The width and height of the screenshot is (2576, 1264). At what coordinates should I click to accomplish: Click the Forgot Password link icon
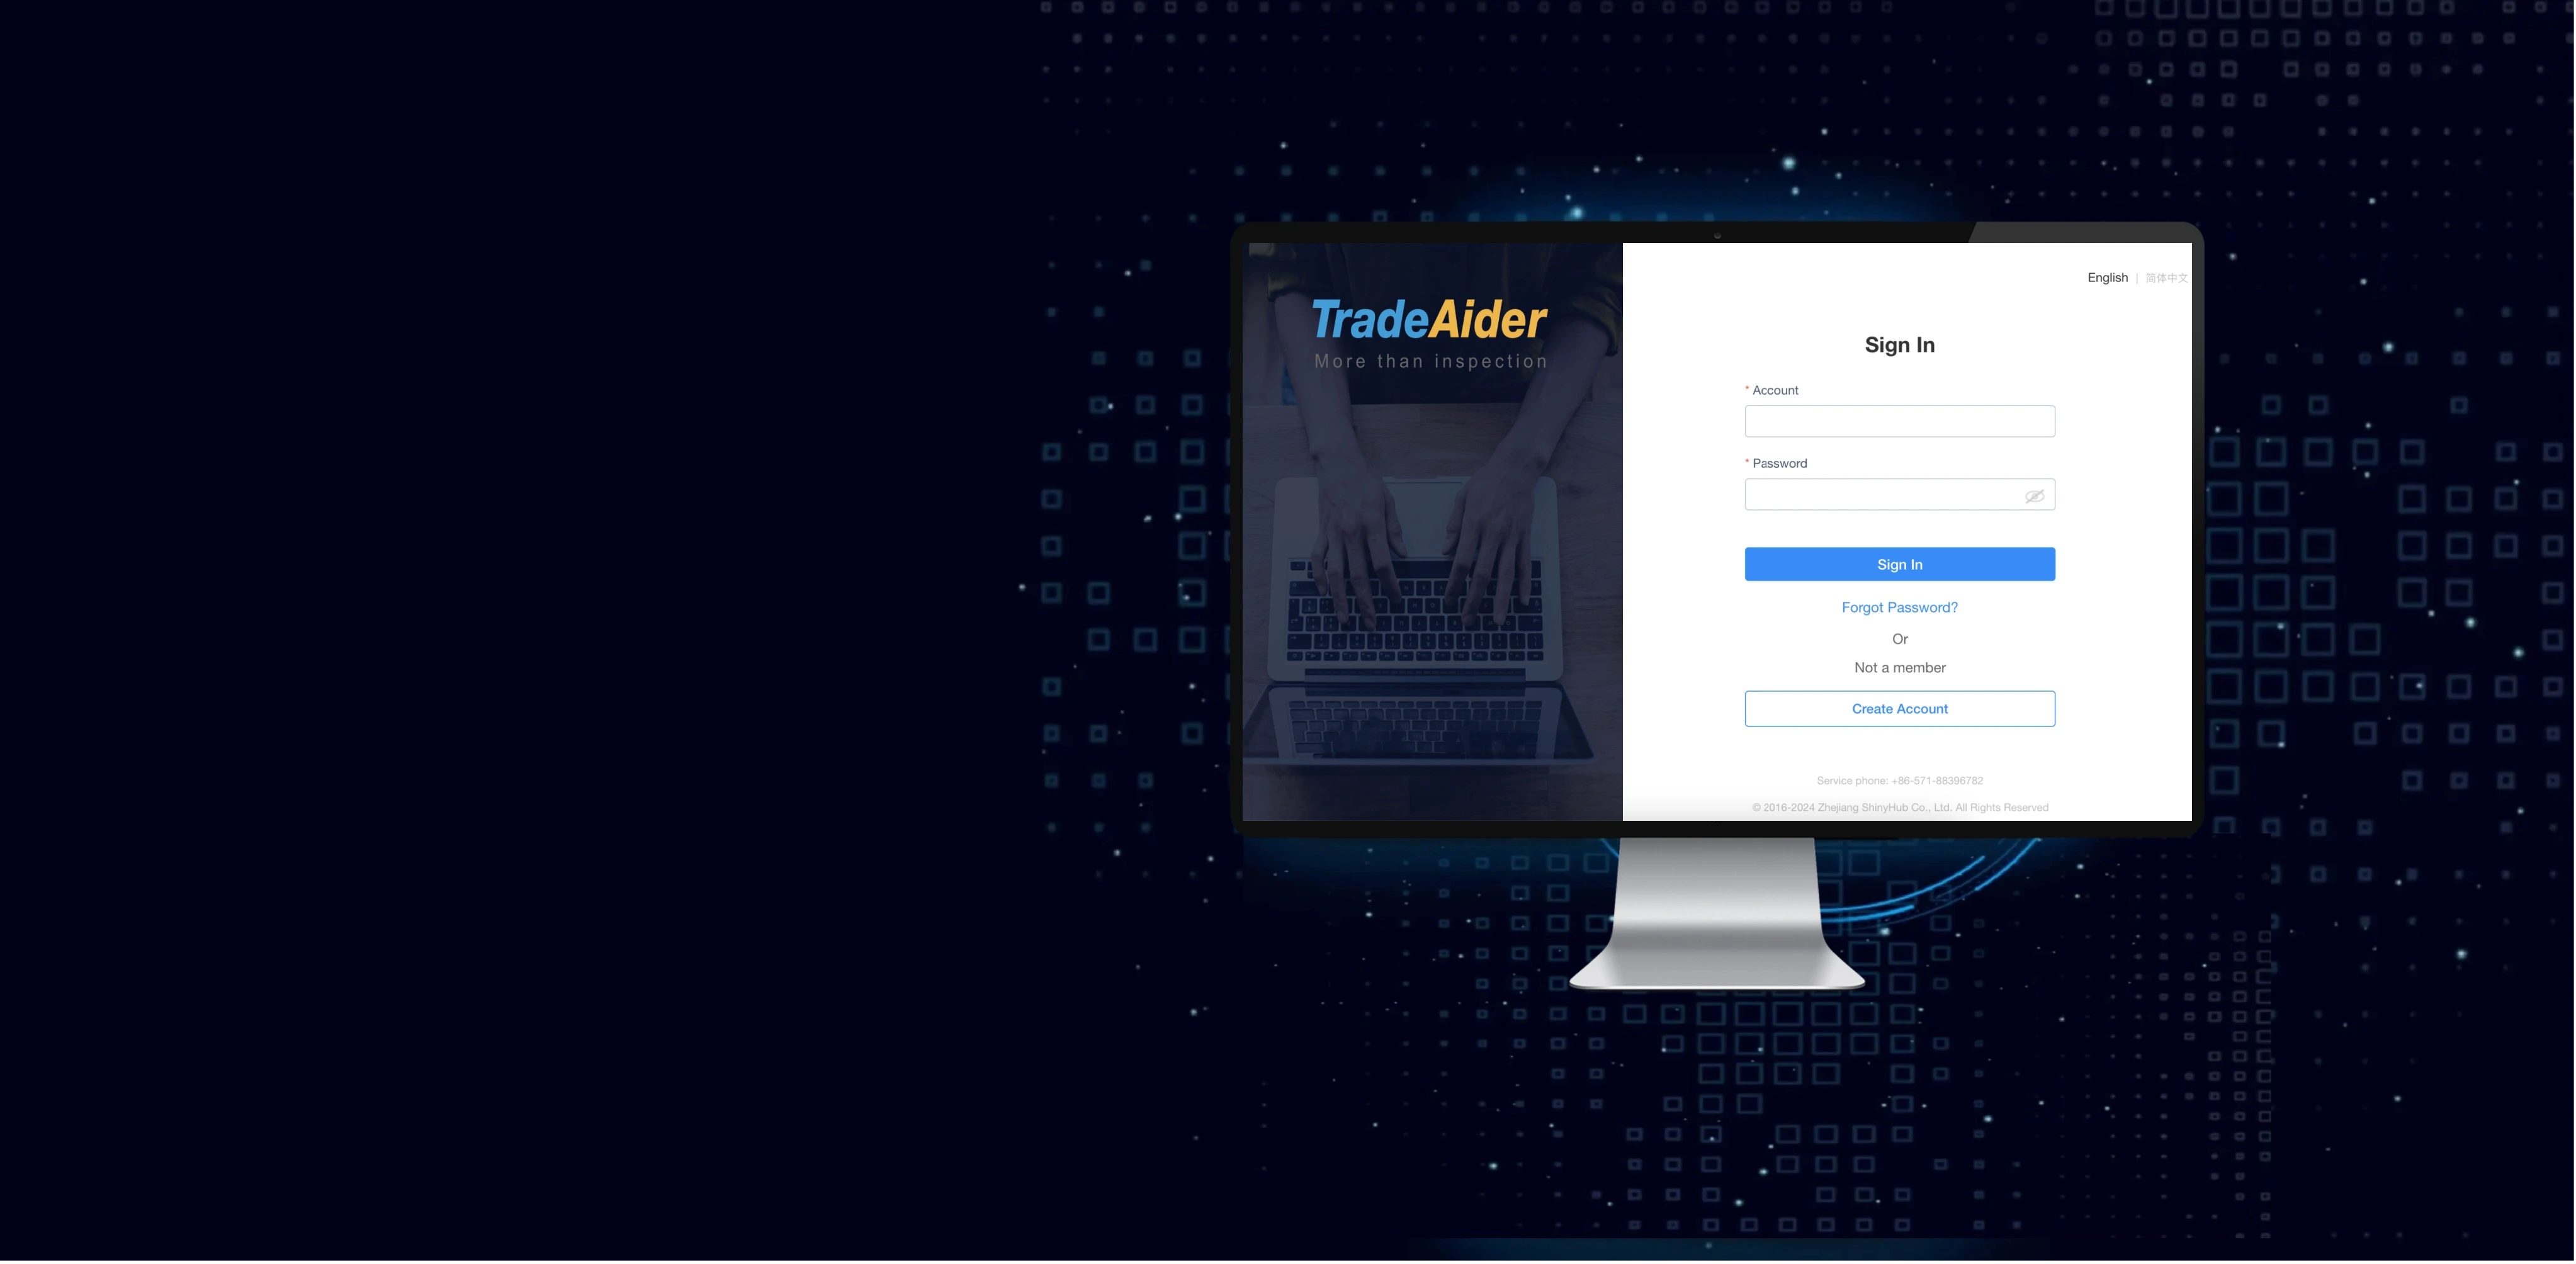pyautogui.click(x=1899, y=608)
